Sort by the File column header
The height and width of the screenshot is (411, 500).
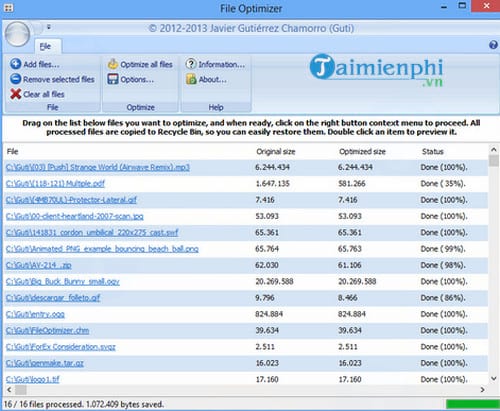coord(12,152)
